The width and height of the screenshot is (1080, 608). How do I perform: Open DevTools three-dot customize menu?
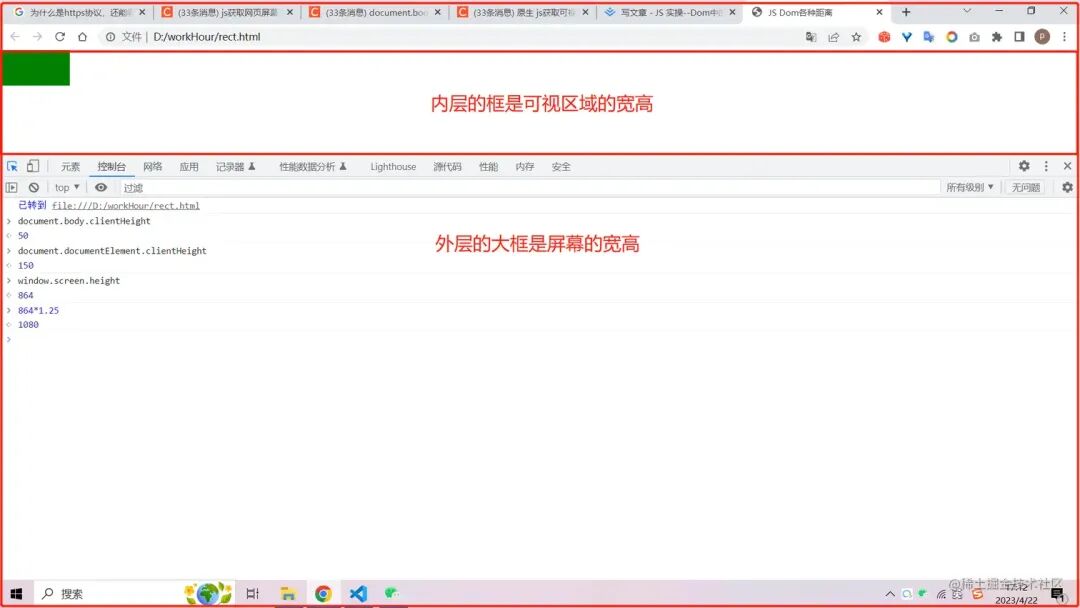[x=1046, y=166]
